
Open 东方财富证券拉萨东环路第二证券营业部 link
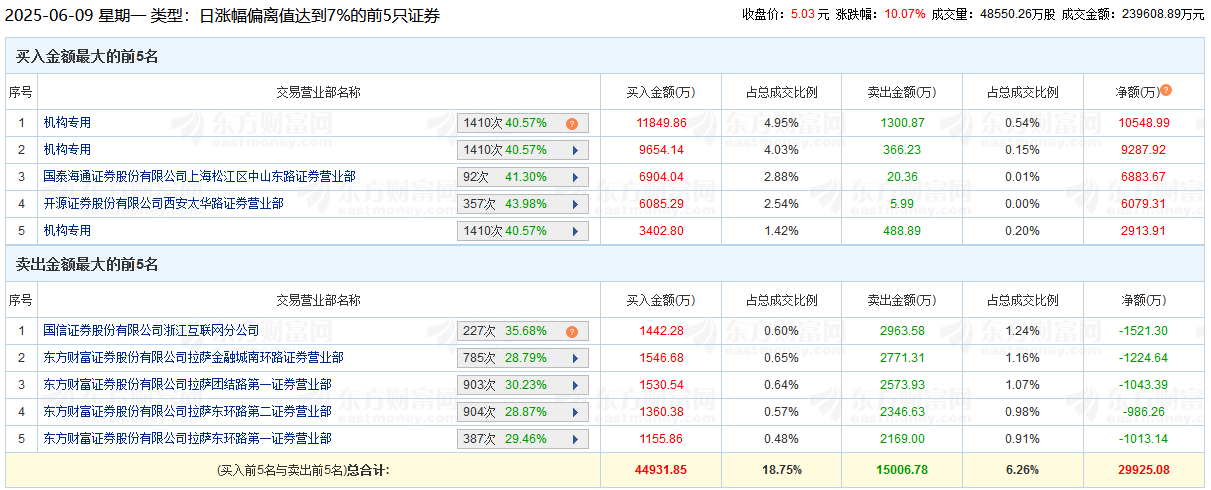(x=187, y=411)
